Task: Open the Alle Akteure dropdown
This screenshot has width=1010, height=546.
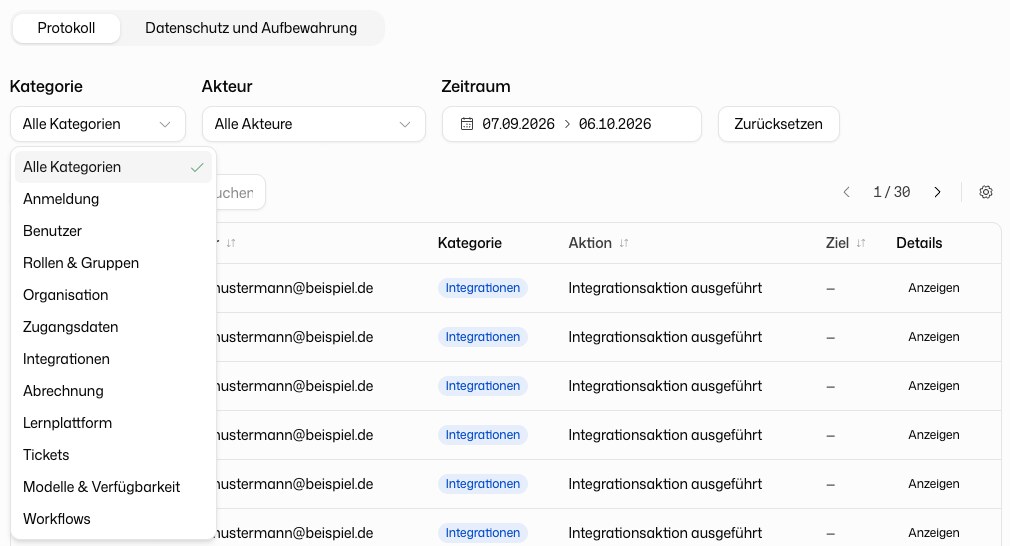Action: 314,124
